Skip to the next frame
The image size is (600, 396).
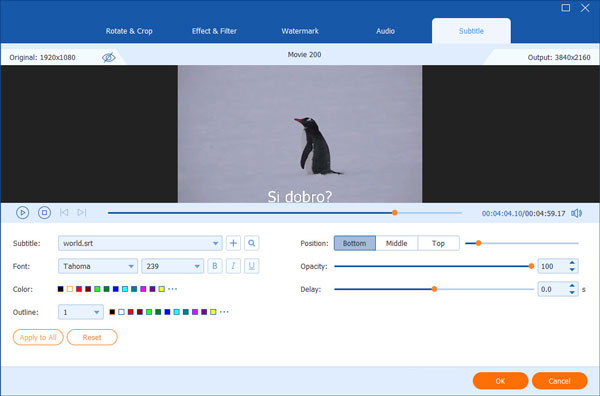(x=82, y=212)
